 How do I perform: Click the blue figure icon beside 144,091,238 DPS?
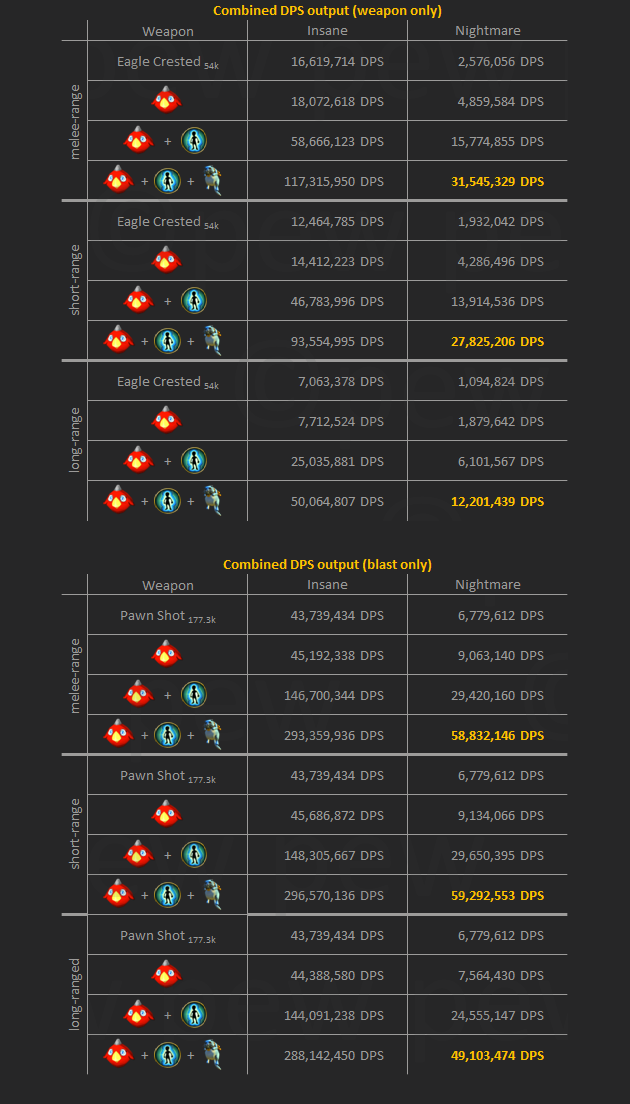194,1015
